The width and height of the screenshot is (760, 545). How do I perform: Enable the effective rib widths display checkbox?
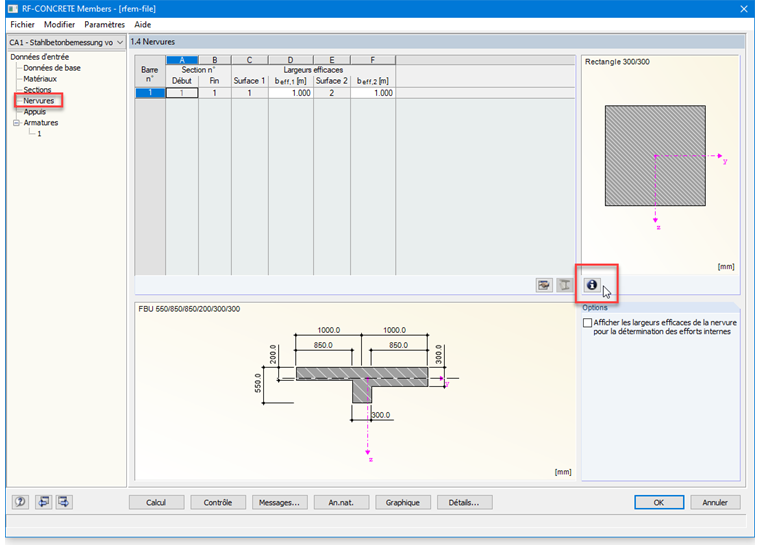click(x=587, y=323)
